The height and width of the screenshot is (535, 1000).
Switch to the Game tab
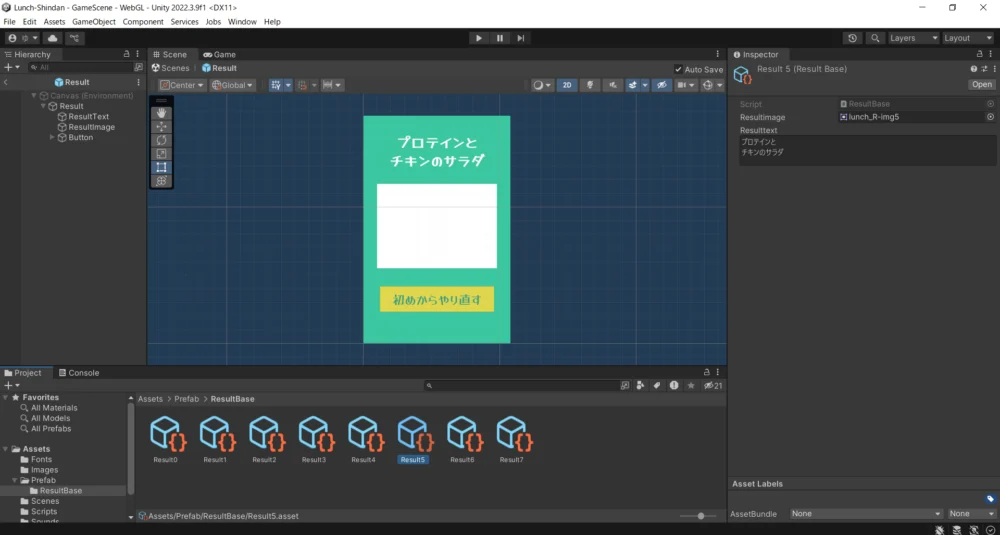coord(219,54)
